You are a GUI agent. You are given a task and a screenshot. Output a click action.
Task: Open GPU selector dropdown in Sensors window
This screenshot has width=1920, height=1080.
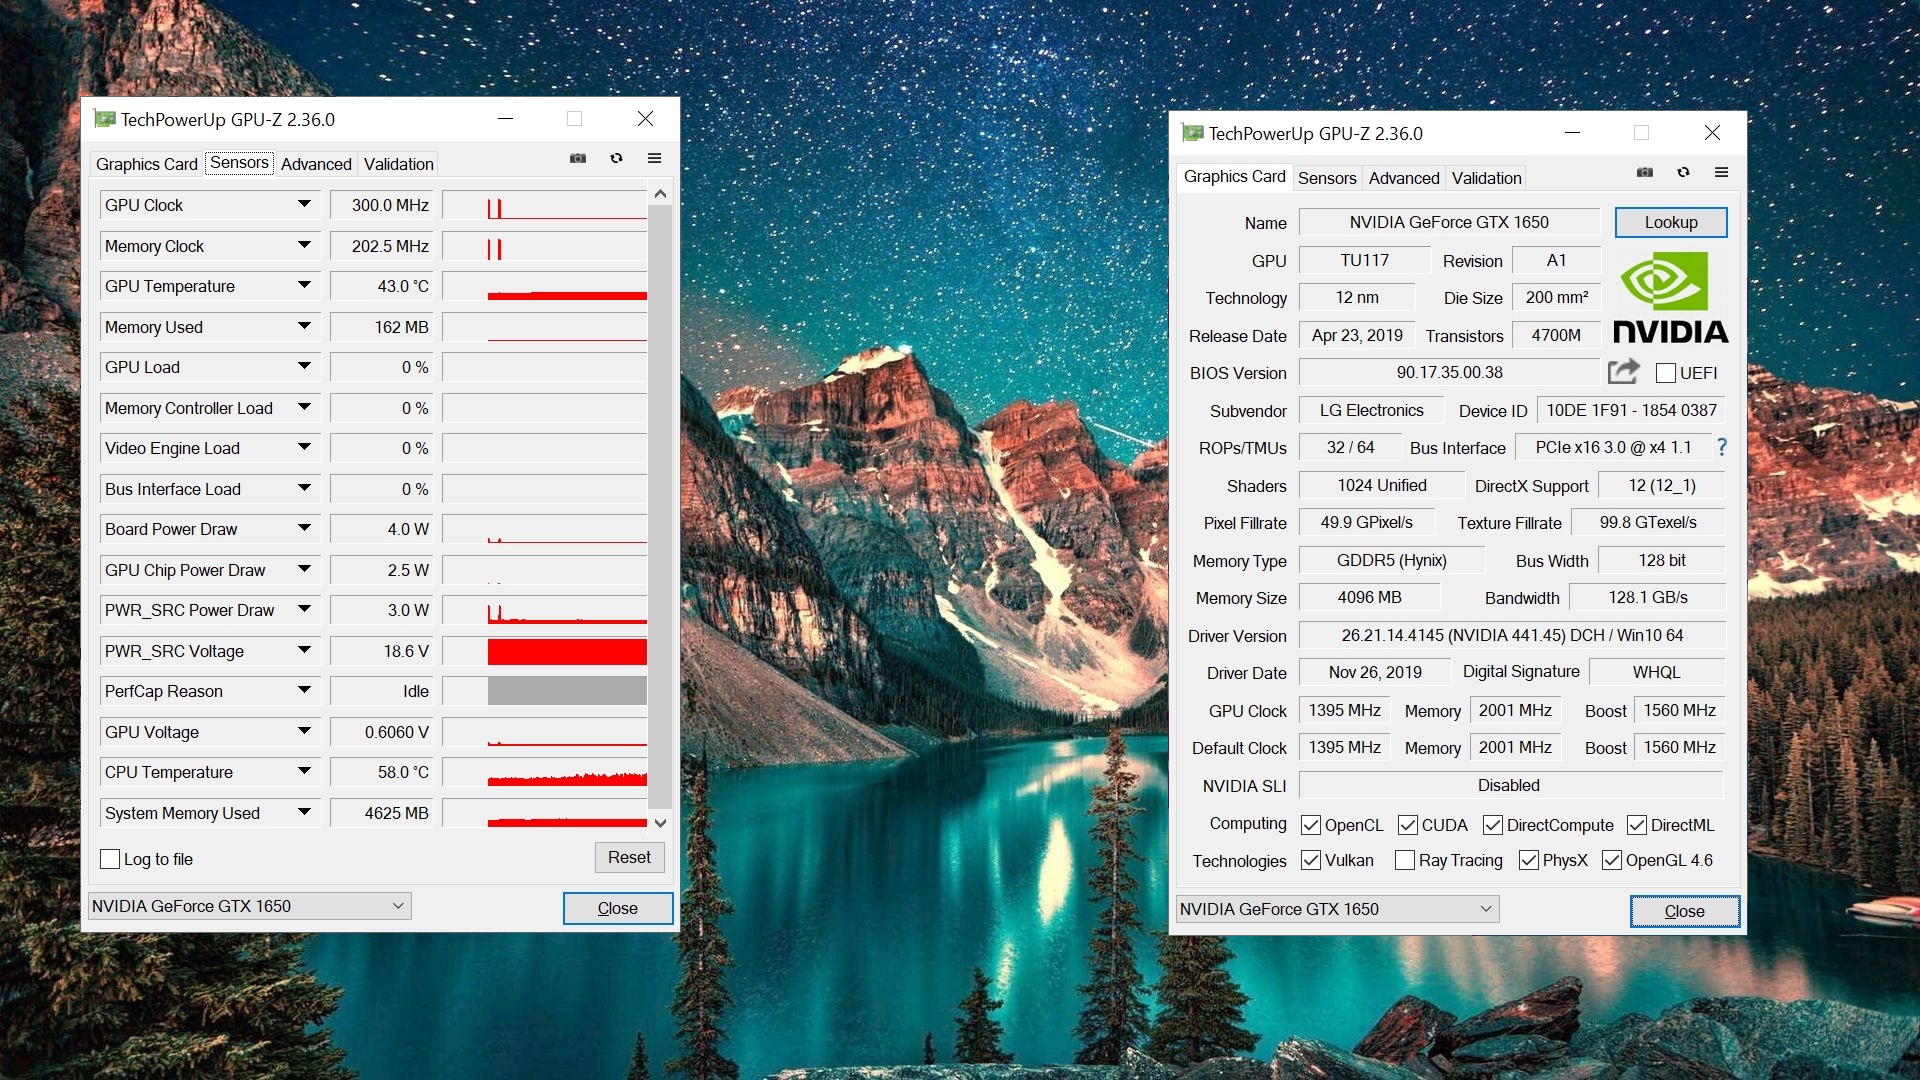tap(398, 906)
